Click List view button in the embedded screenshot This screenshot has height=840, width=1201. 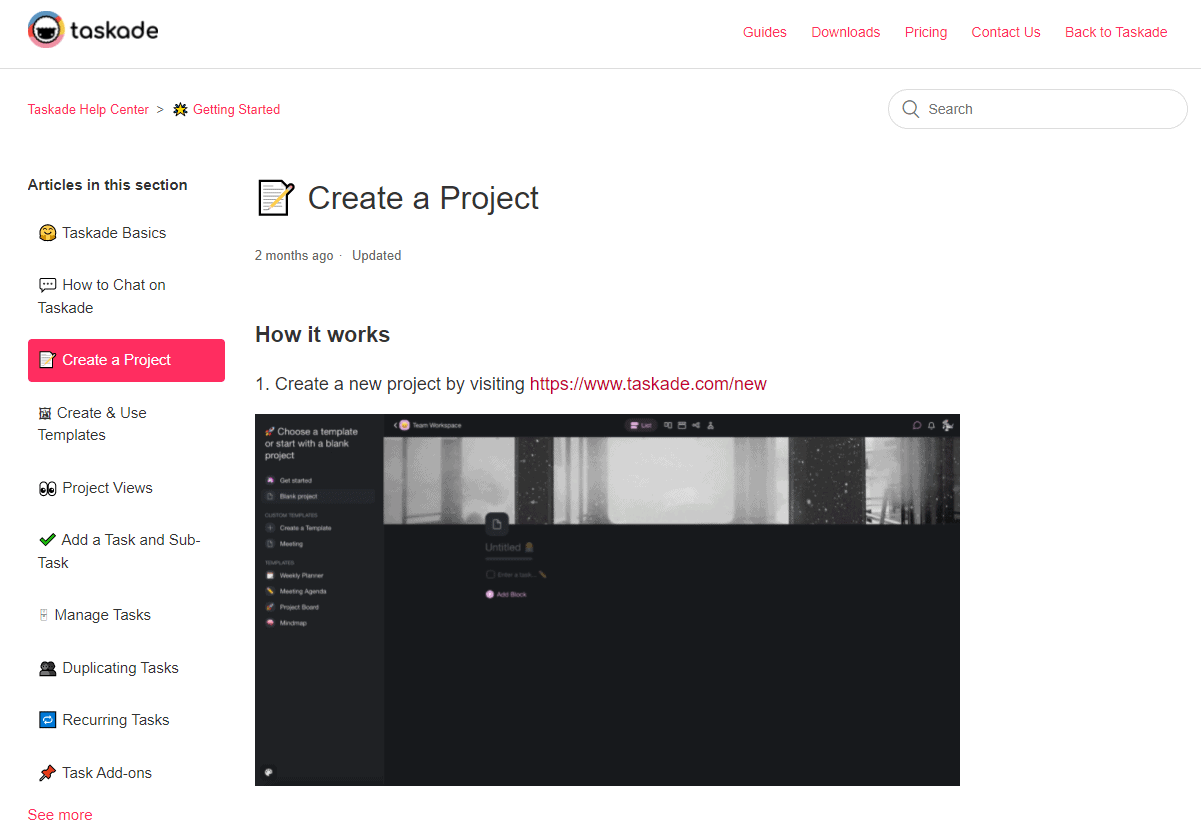(x=641, y=425)
